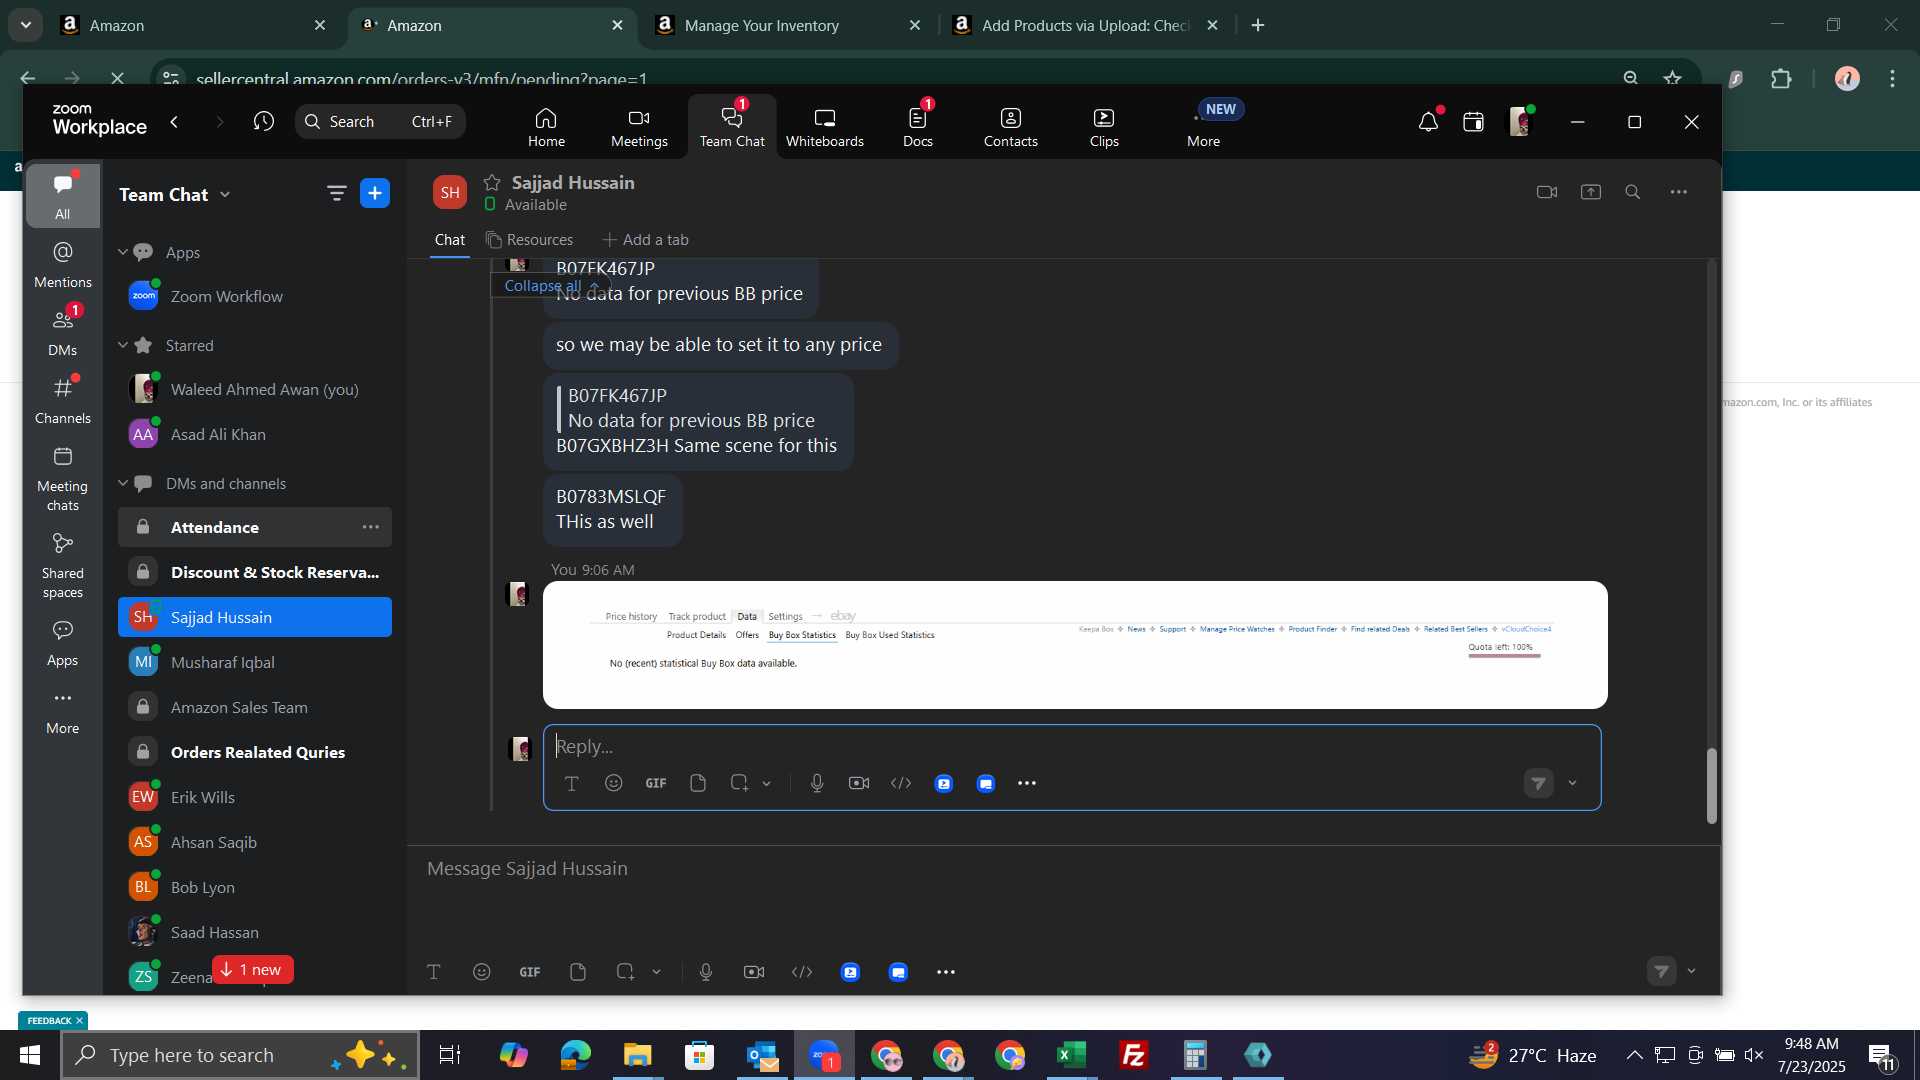Open Channels in sidebar

point(62,401)
